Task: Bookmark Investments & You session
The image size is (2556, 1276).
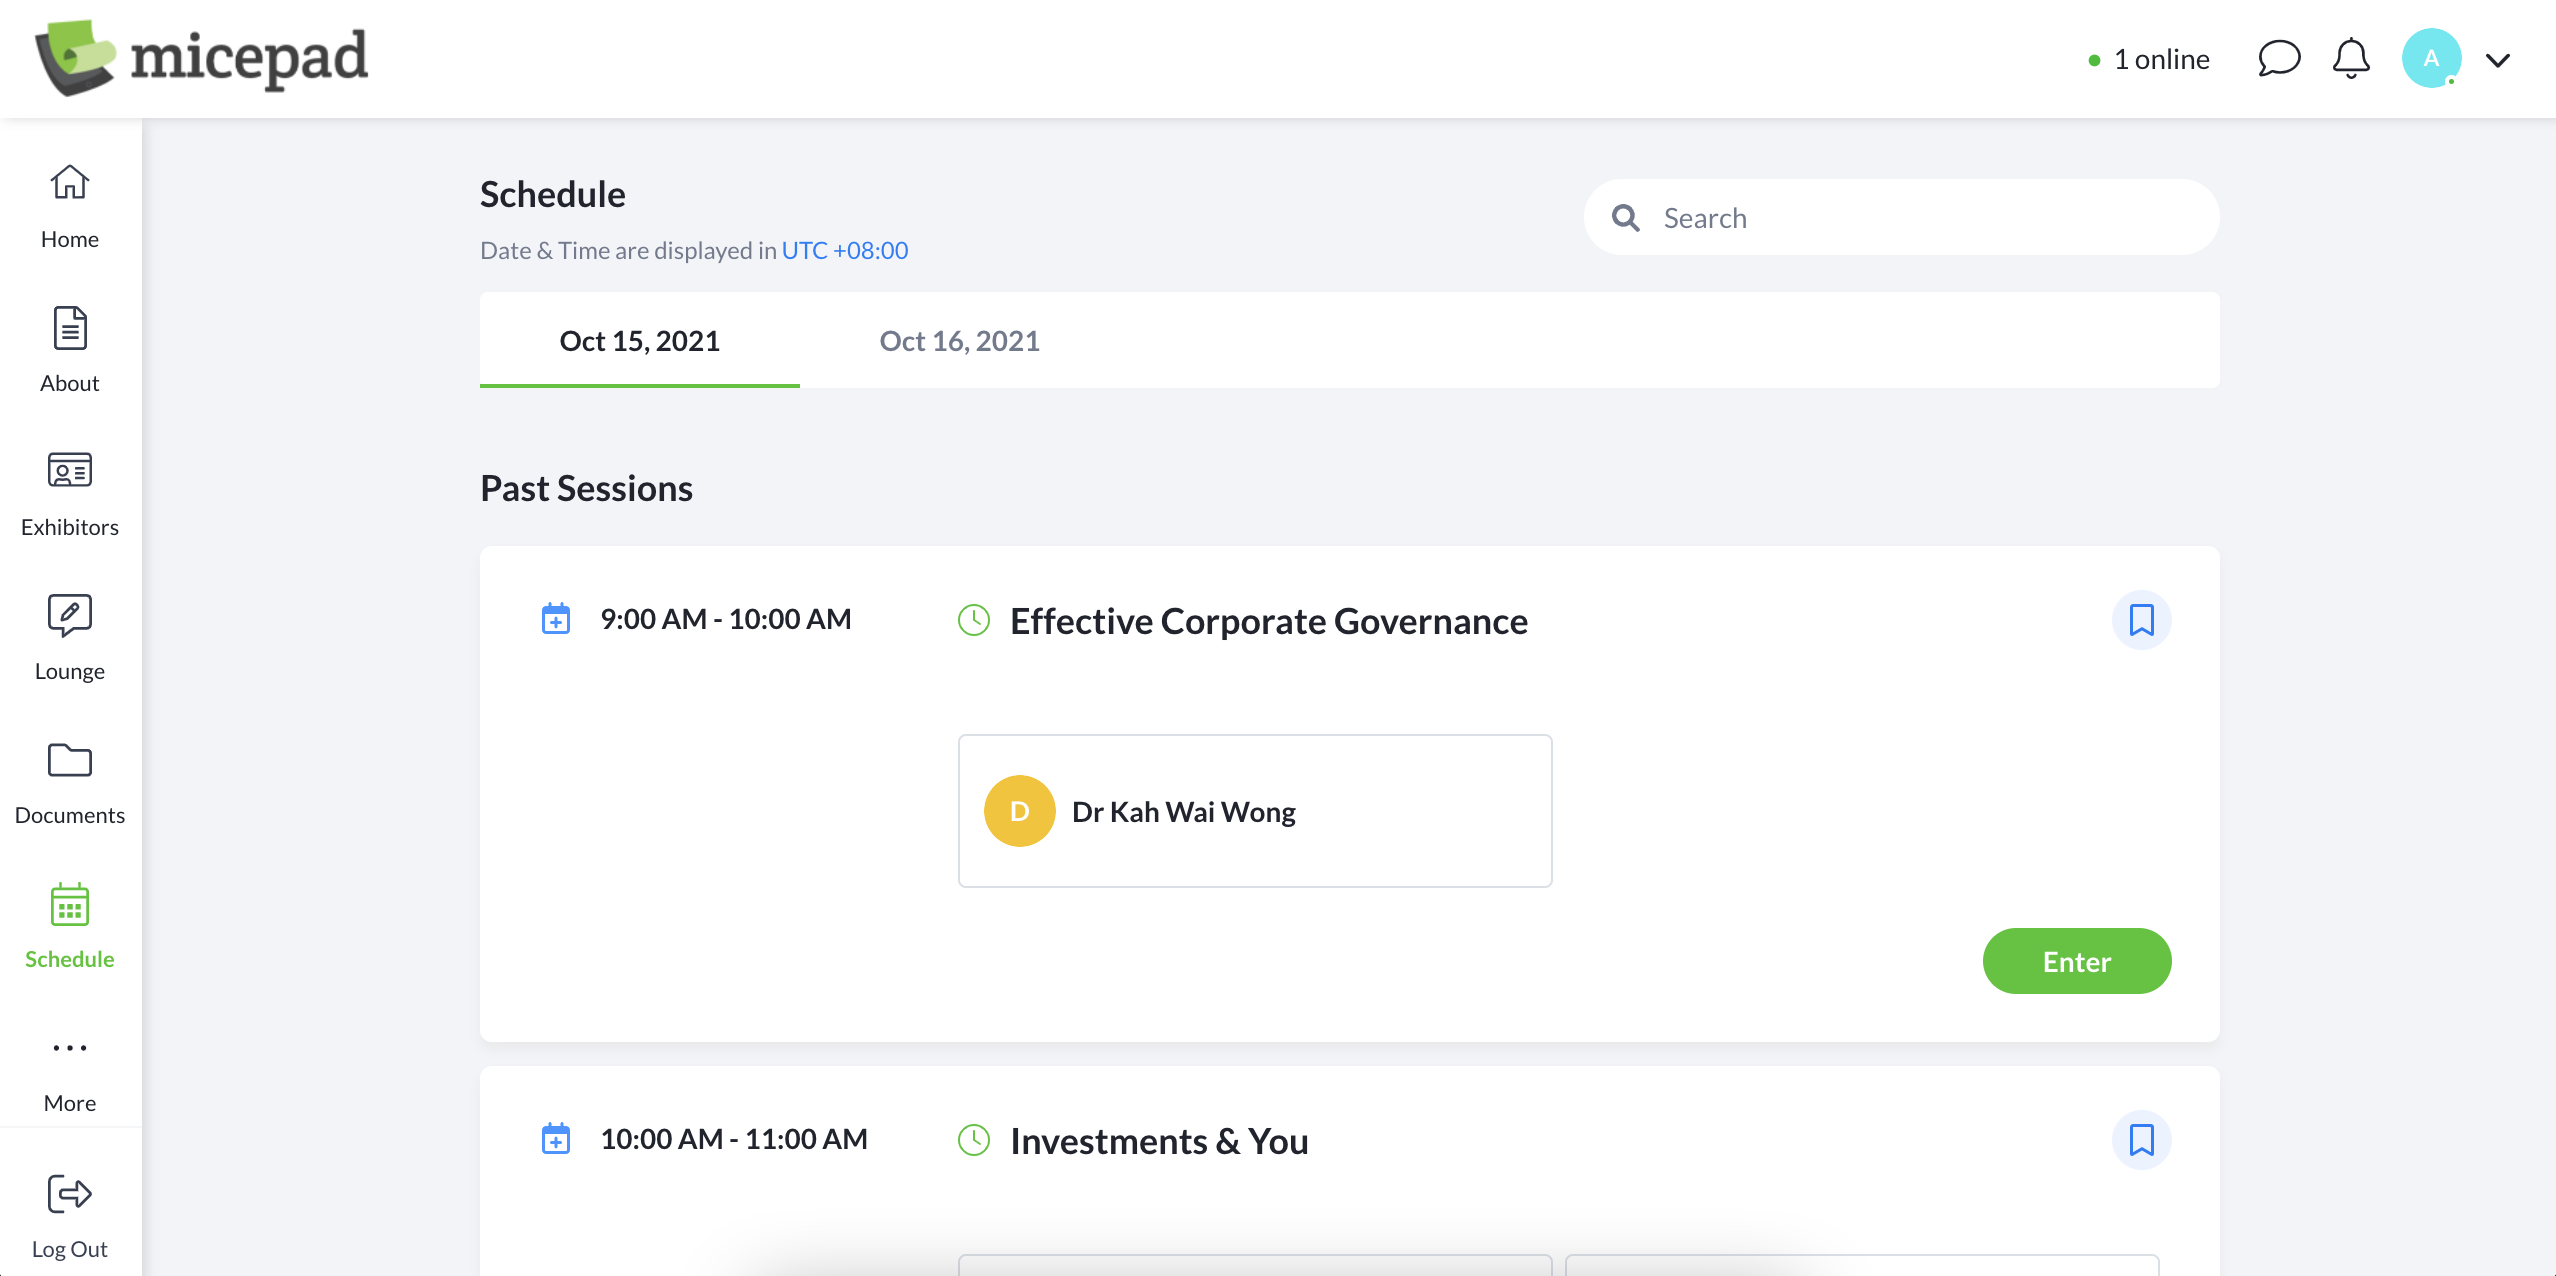Action: coord(2141,1140)
